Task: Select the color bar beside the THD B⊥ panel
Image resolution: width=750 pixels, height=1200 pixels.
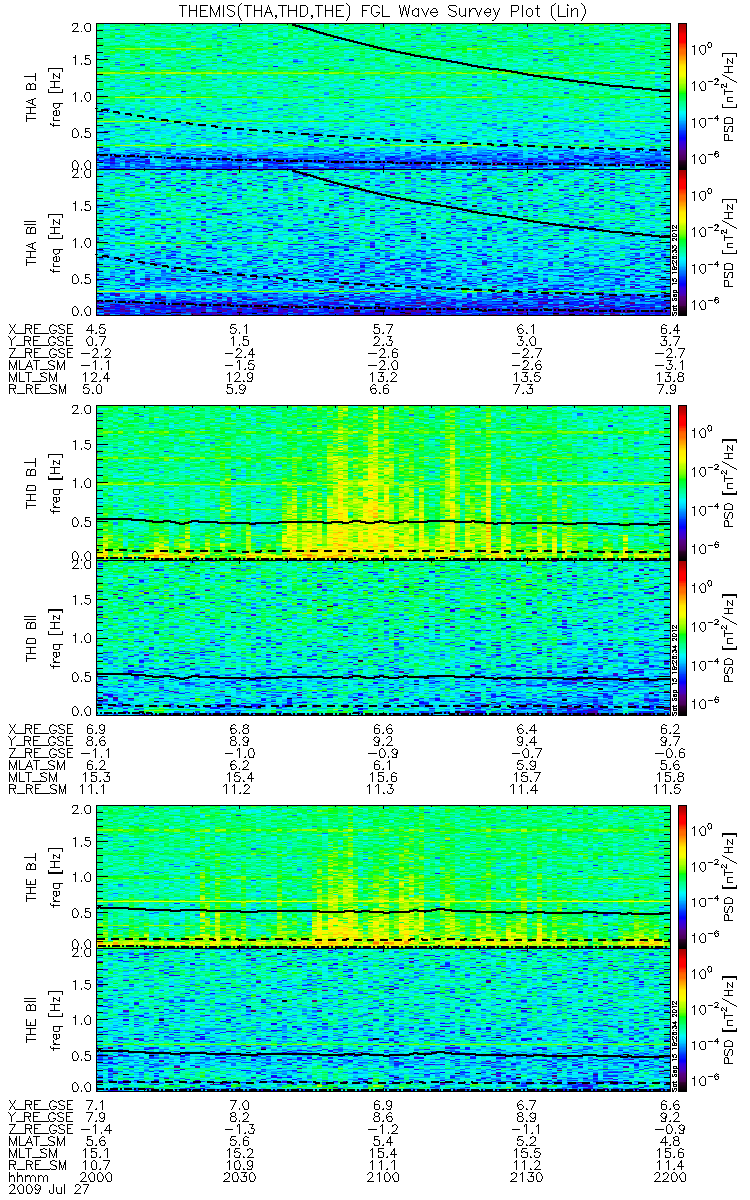Action: click(x=683, y=482)
